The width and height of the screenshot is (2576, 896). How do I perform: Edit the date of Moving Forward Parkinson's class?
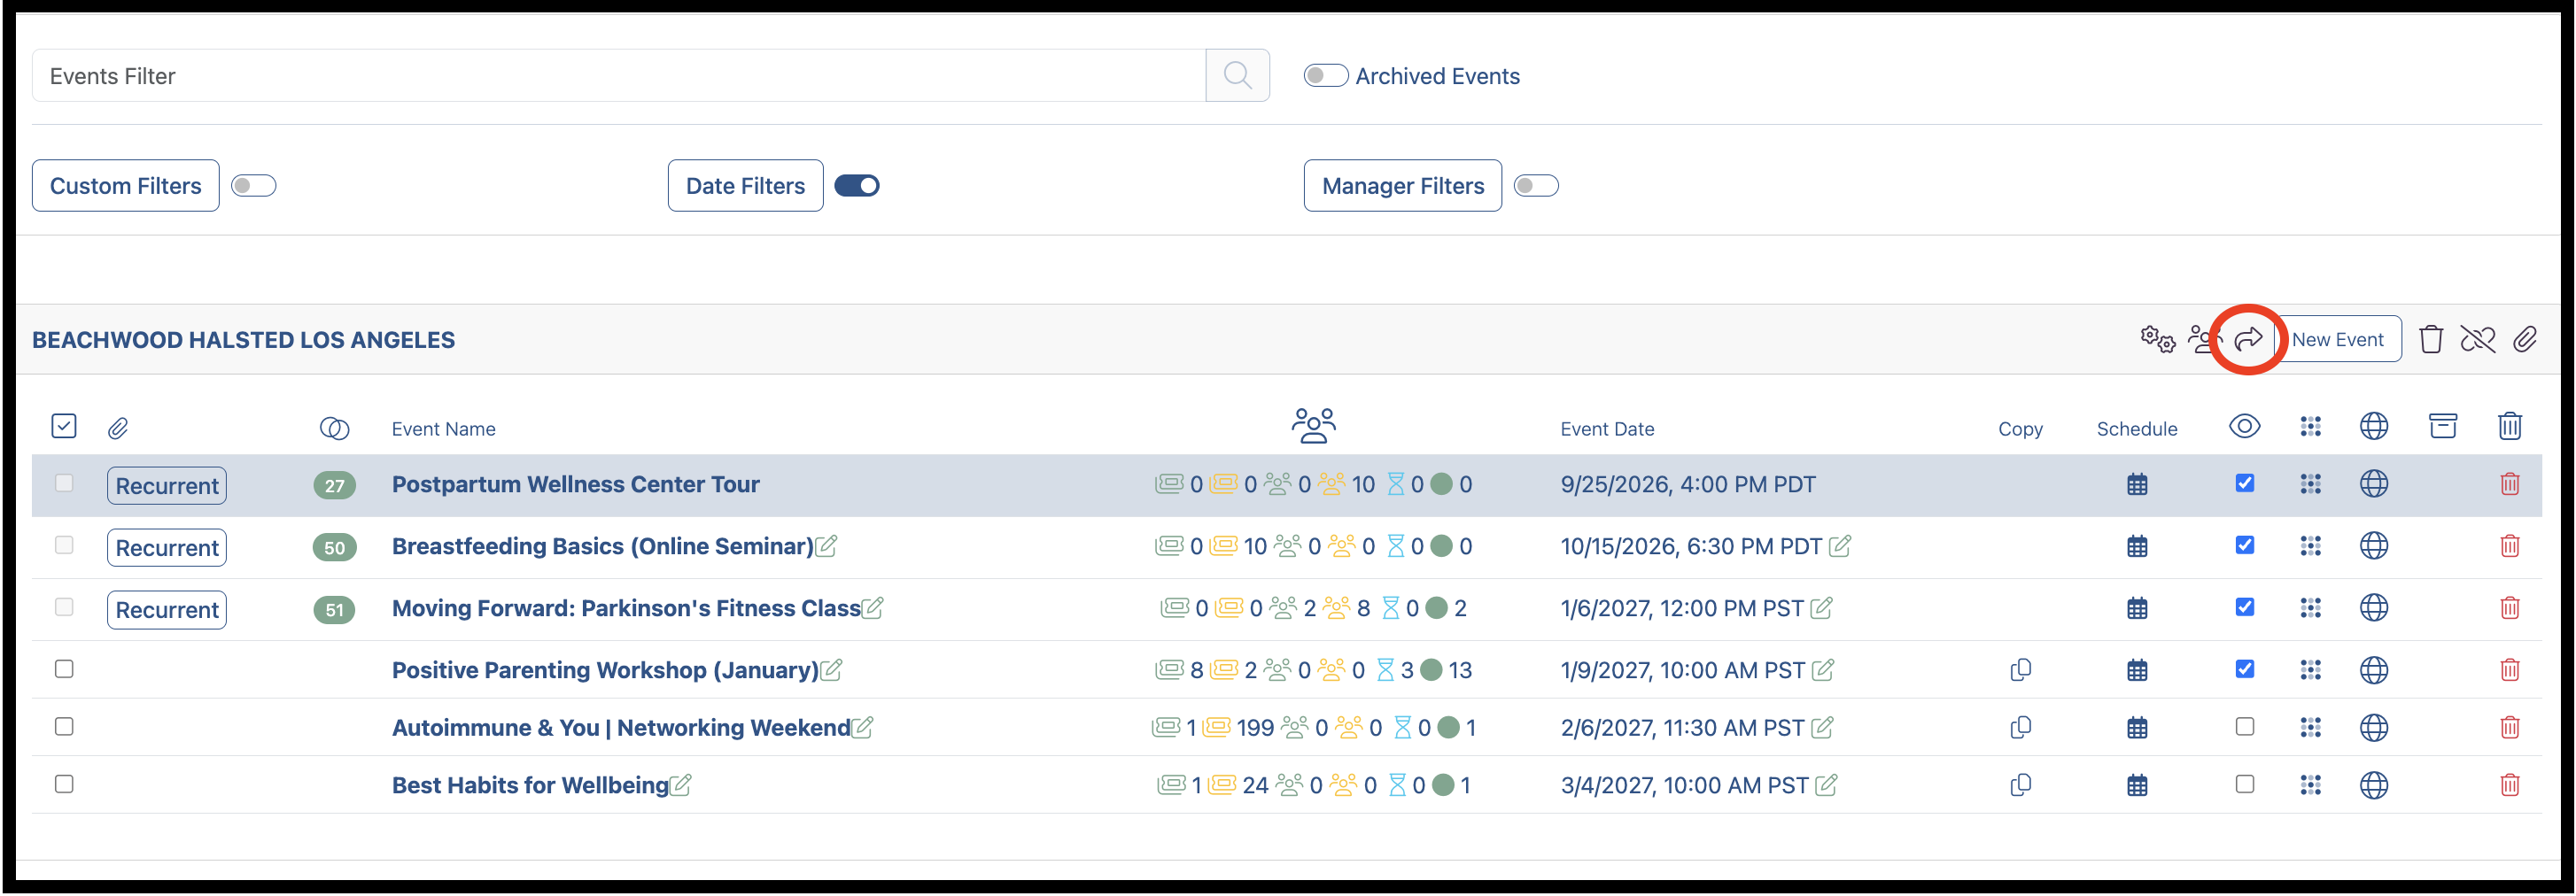1821,607
